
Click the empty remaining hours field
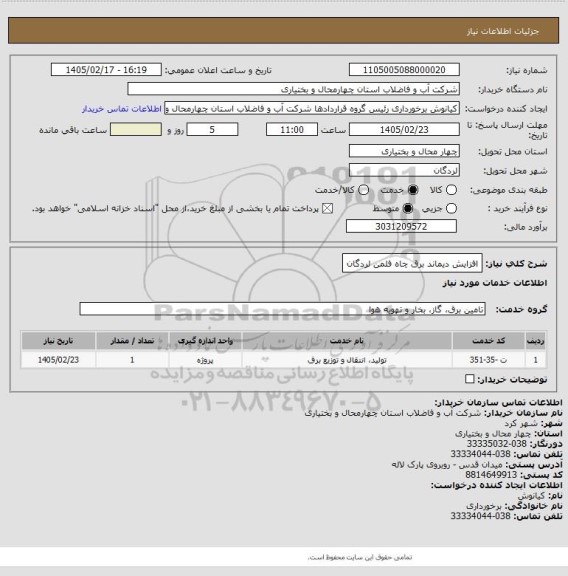click(136, 130)
